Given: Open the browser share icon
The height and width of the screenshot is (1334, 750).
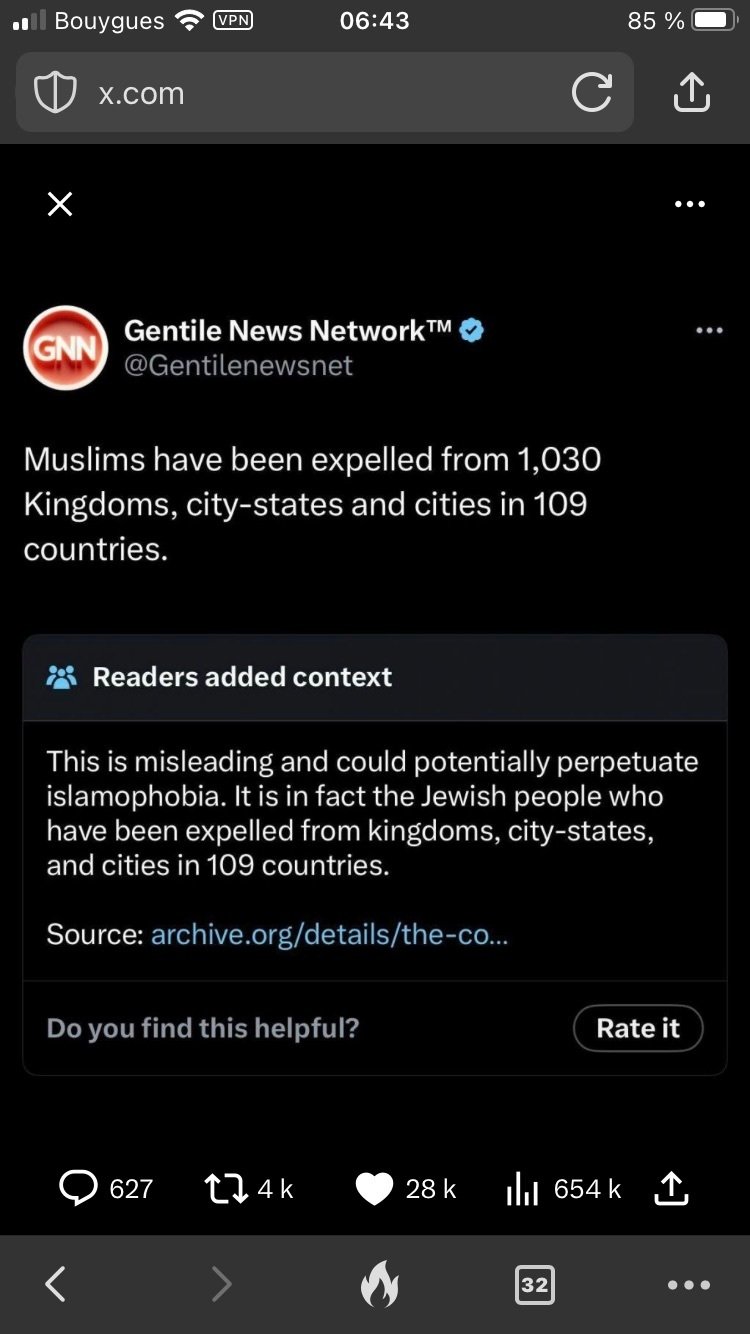Looking at the screenshot, I should click(691, 93).
